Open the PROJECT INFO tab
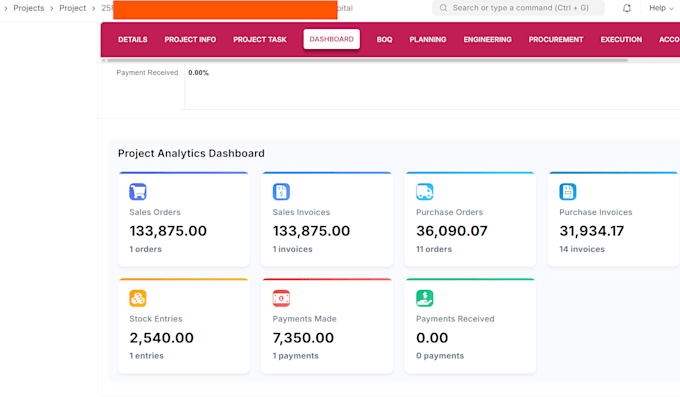This screenshot has width=680, height=397. [190, 39]
